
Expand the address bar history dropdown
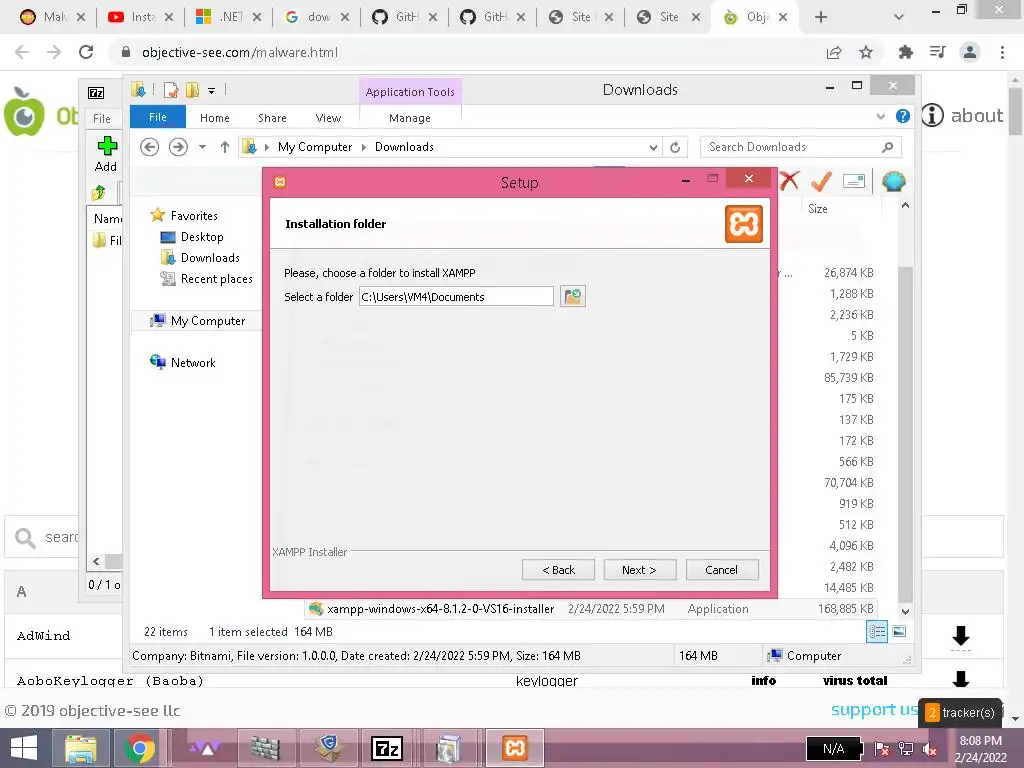pyautogui.click(x=653, y=148)
